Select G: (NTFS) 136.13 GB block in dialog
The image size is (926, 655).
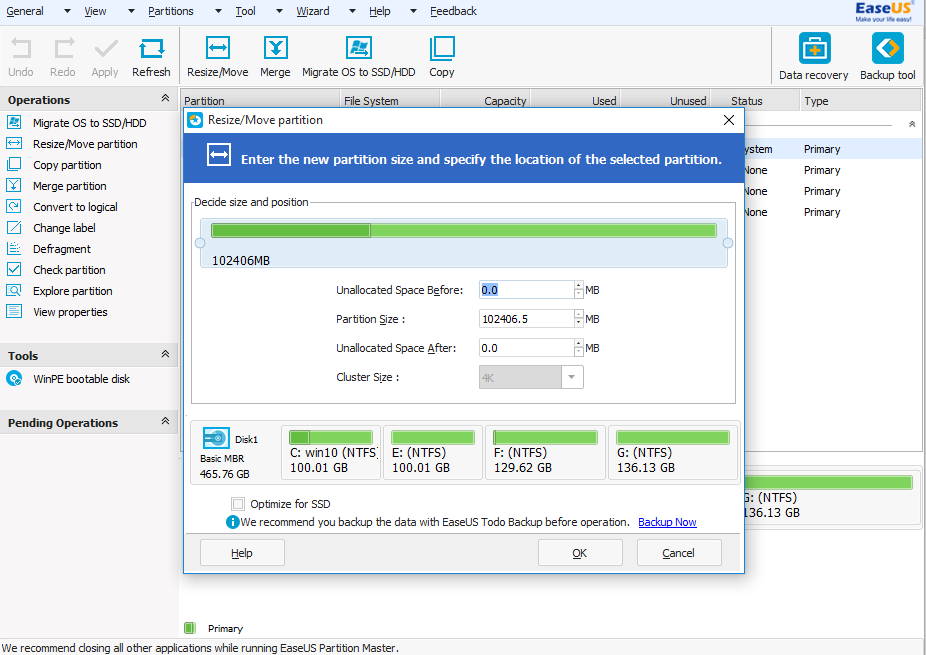click(x=673, y=452)
